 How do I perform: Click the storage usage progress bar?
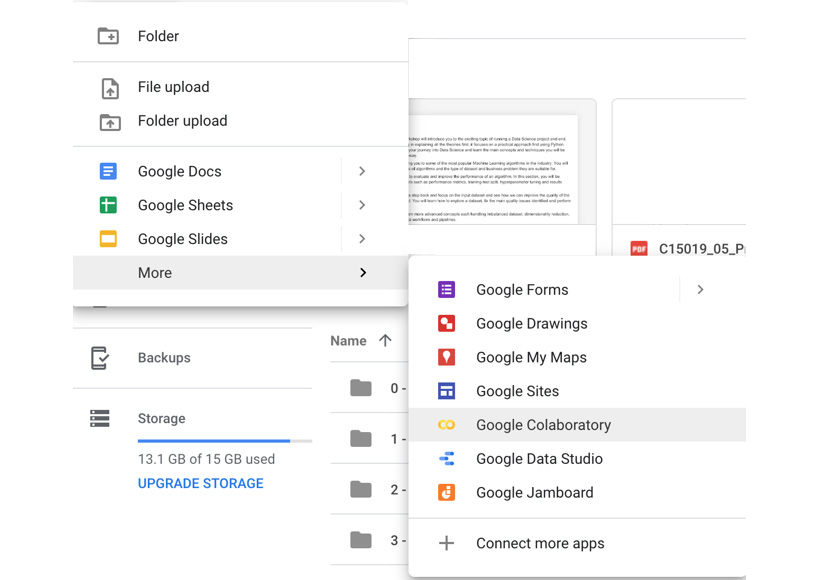225,441
